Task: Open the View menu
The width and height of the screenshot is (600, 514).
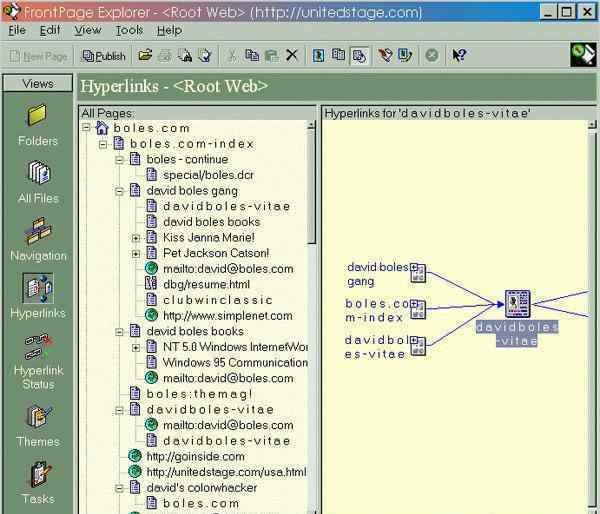Action: tap(88, 30)
